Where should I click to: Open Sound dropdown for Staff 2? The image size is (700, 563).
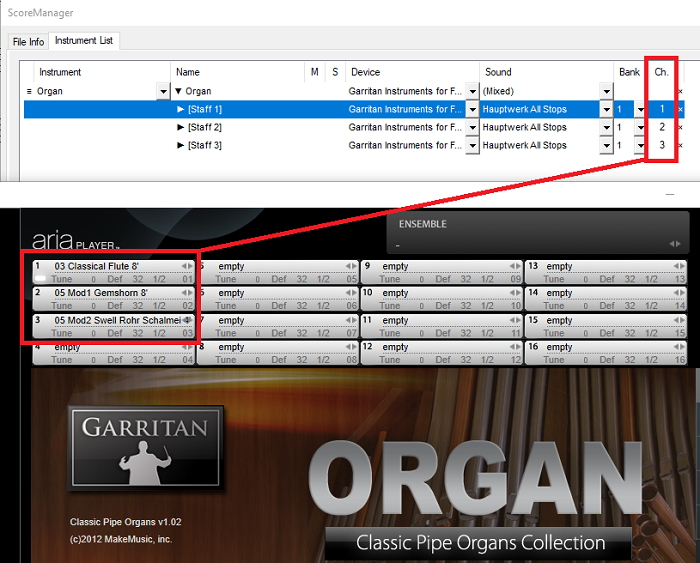[x=606, y=127]
